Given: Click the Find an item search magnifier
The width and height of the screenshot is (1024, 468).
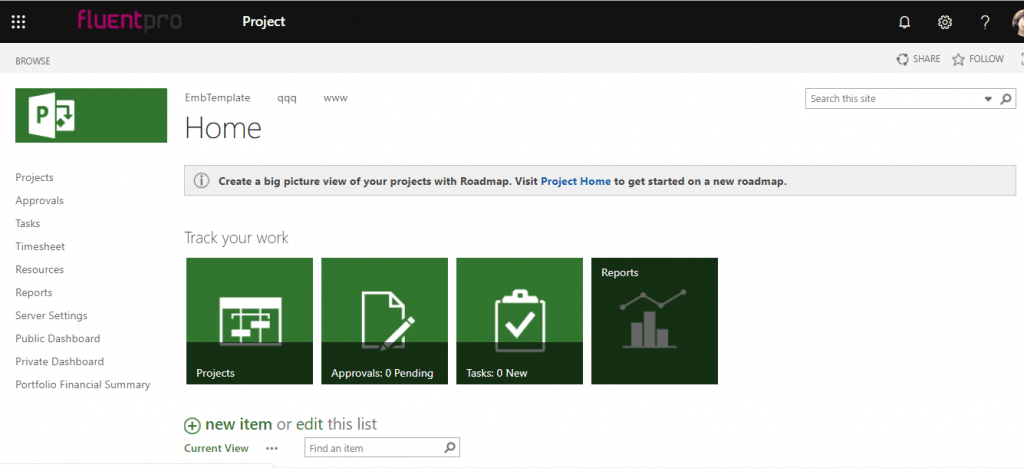Looking at the screenshot, I should [x=449, y=448].
